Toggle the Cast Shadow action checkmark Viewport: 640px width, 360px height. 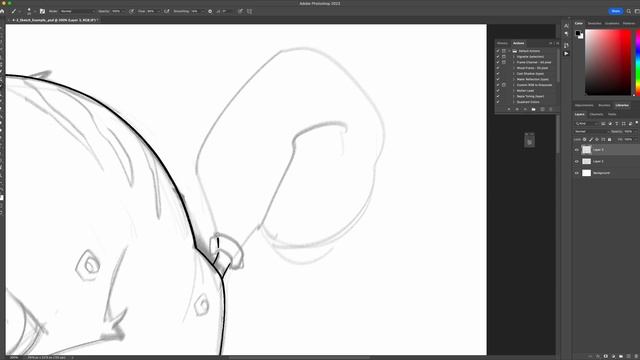pos(498,74)
